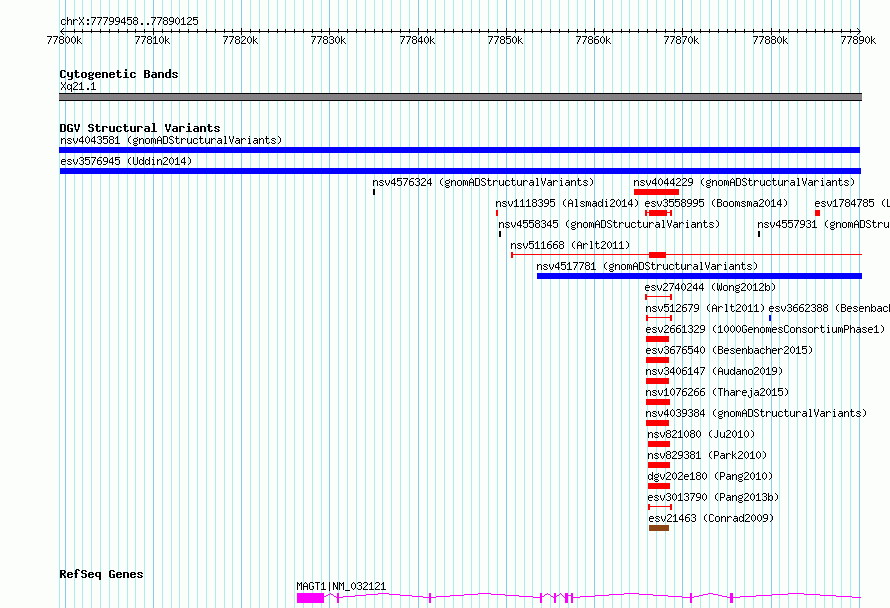Click esv2740244 (Wong2012b) label
This screenshot has width=890, height=608.
point(710,287)
